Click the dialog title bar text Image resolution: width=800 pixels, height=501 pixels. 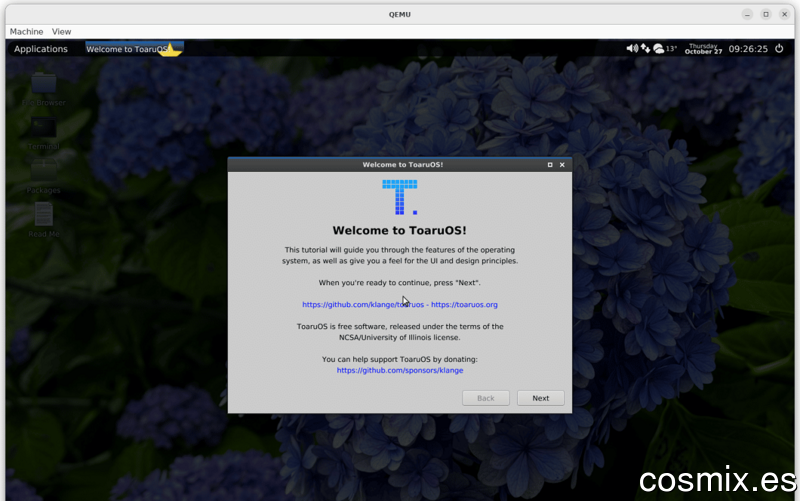tap(403, 165)
